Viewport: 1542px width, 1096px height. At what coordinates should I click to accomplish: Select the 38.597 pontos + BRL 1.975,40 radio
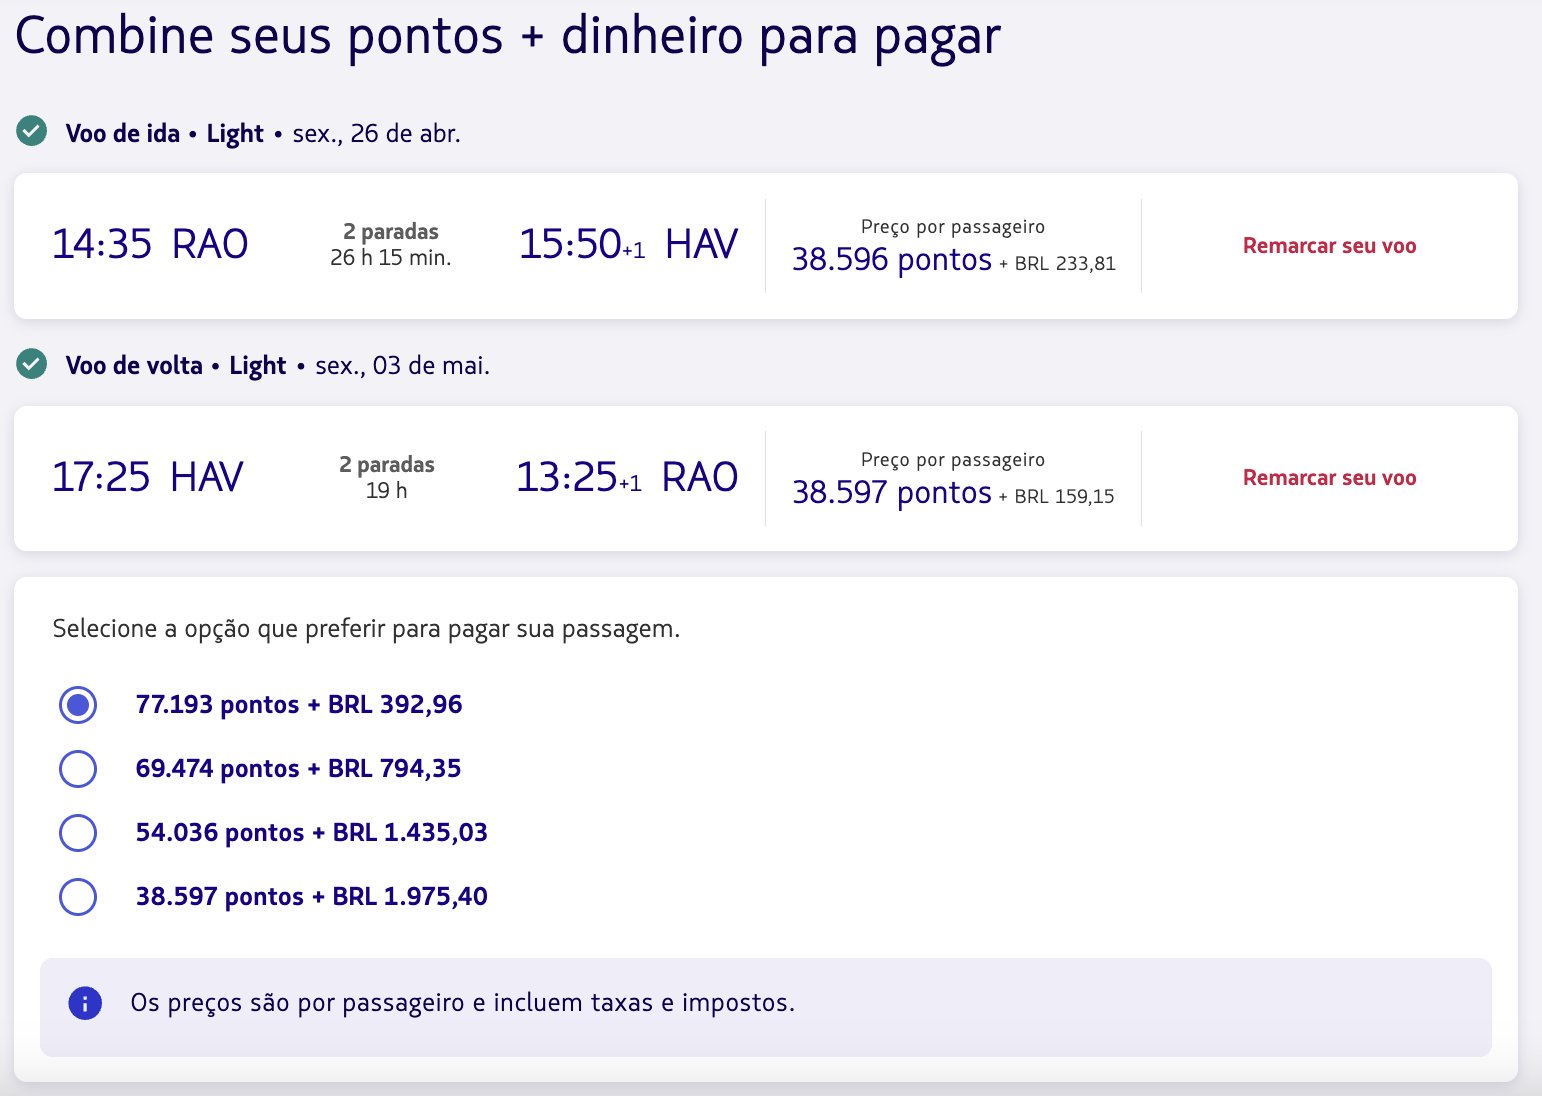coord(78,897)
